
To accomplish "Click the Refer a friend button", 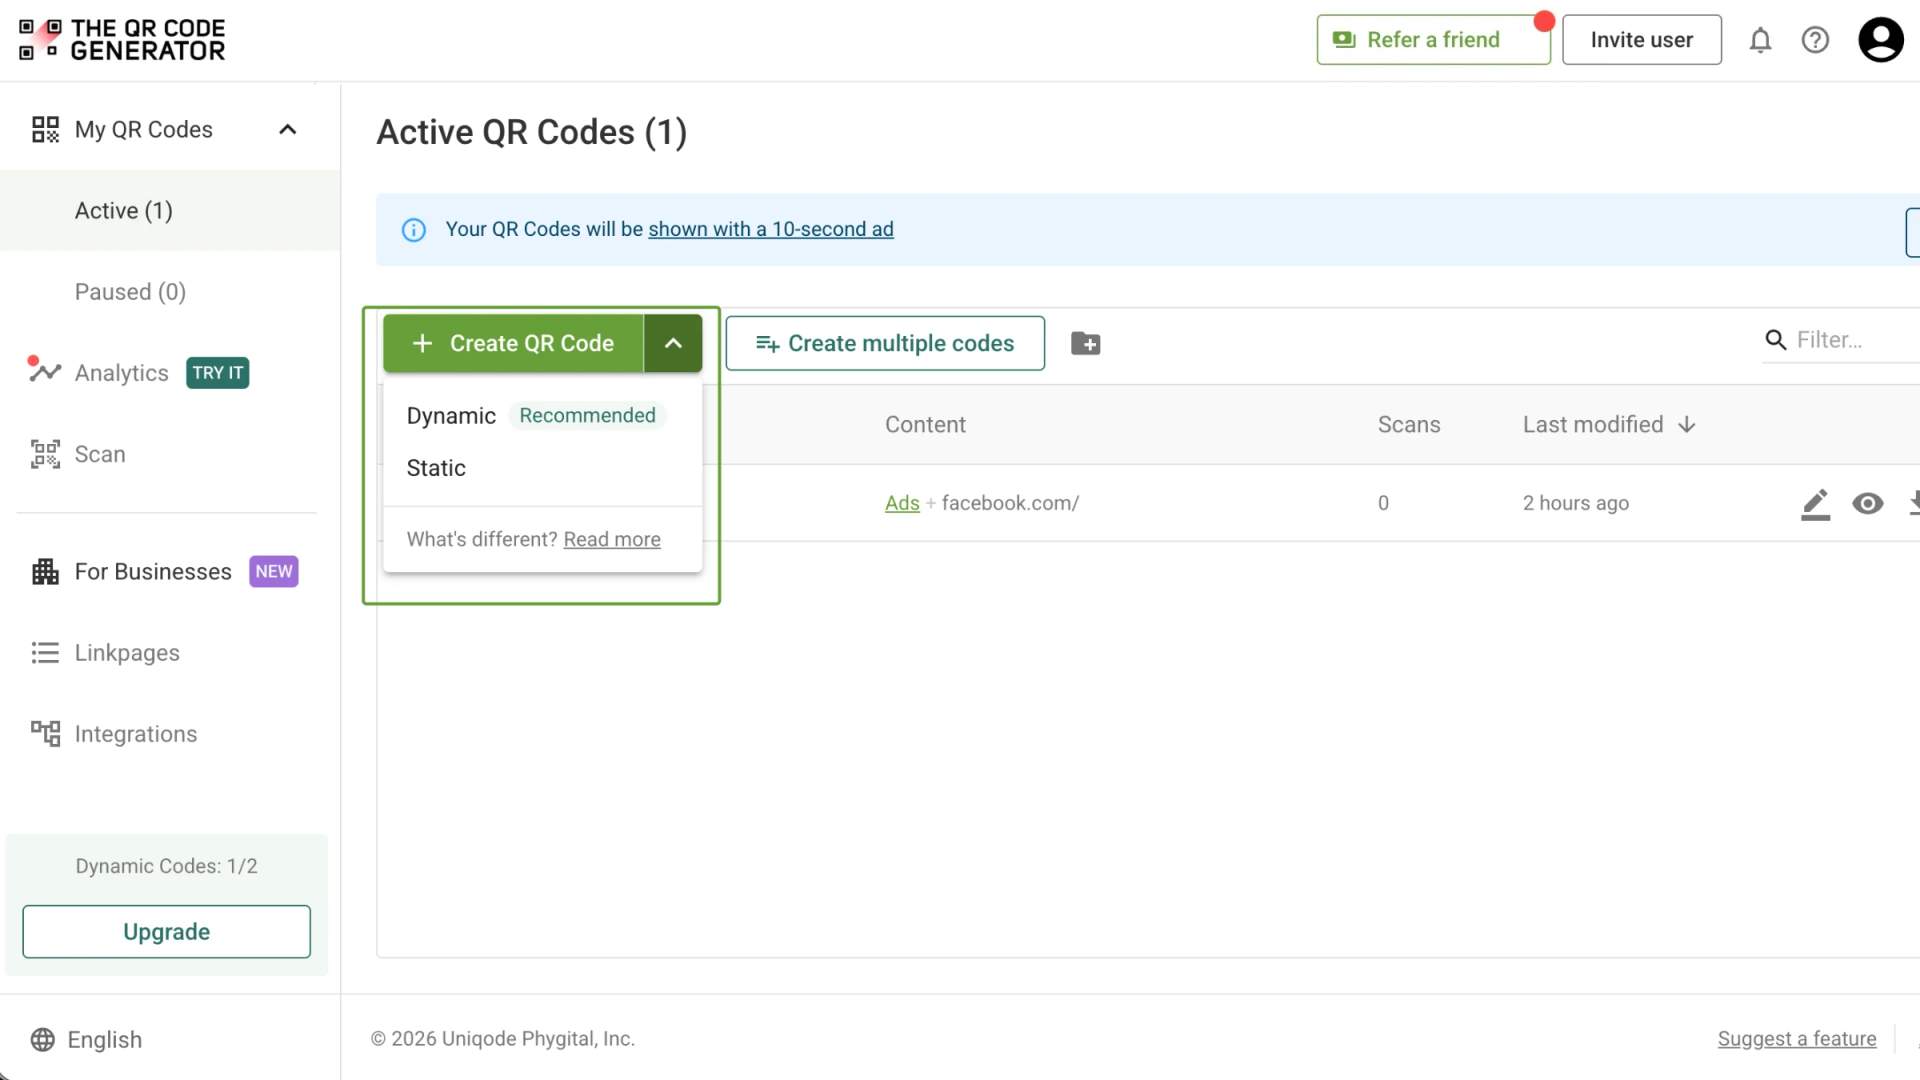I will click(x=1433, y=40).
